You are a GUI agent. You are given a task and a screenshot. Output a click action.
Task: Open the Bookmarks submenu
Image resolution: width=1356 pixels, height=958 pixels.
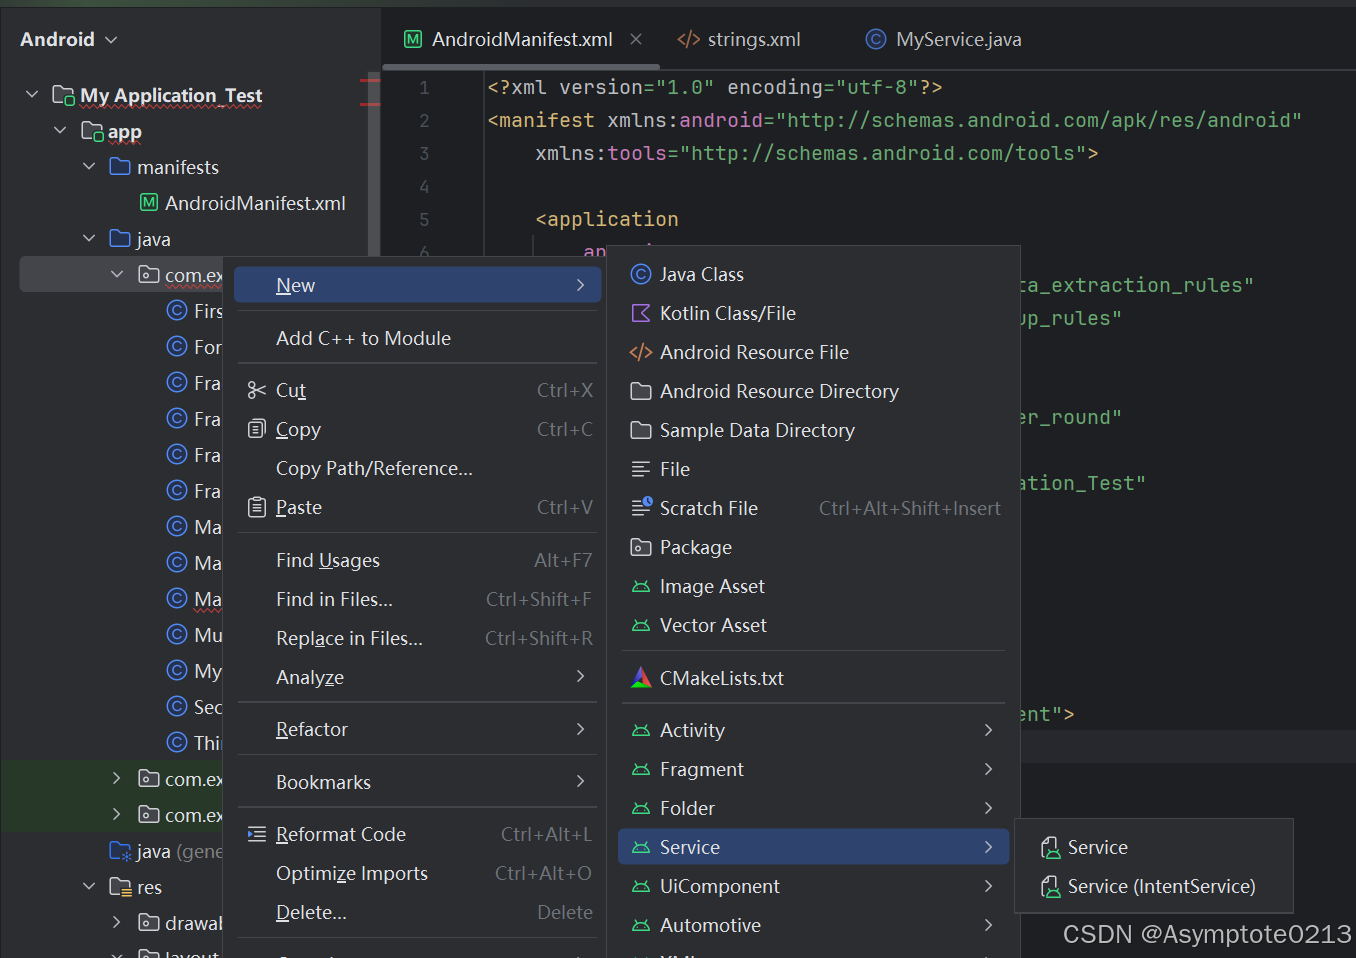[417, 782]
